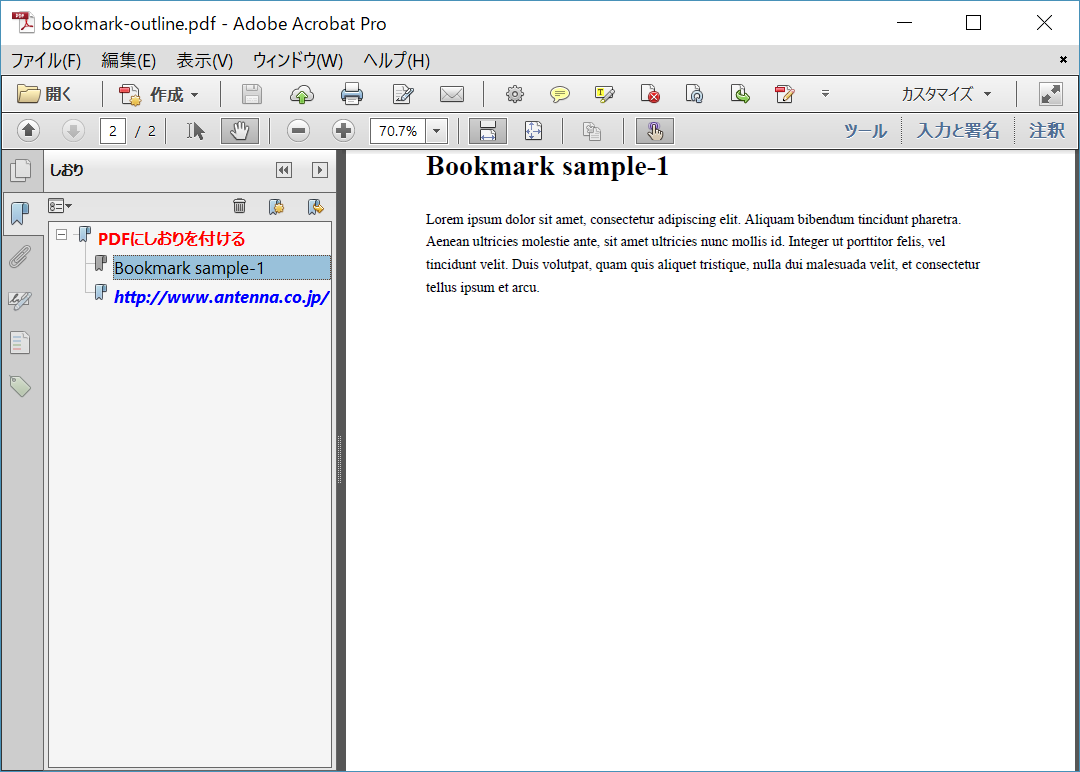
Task: Select the text Selection tool
Action: pyautogui.click(x=194, y=130)
